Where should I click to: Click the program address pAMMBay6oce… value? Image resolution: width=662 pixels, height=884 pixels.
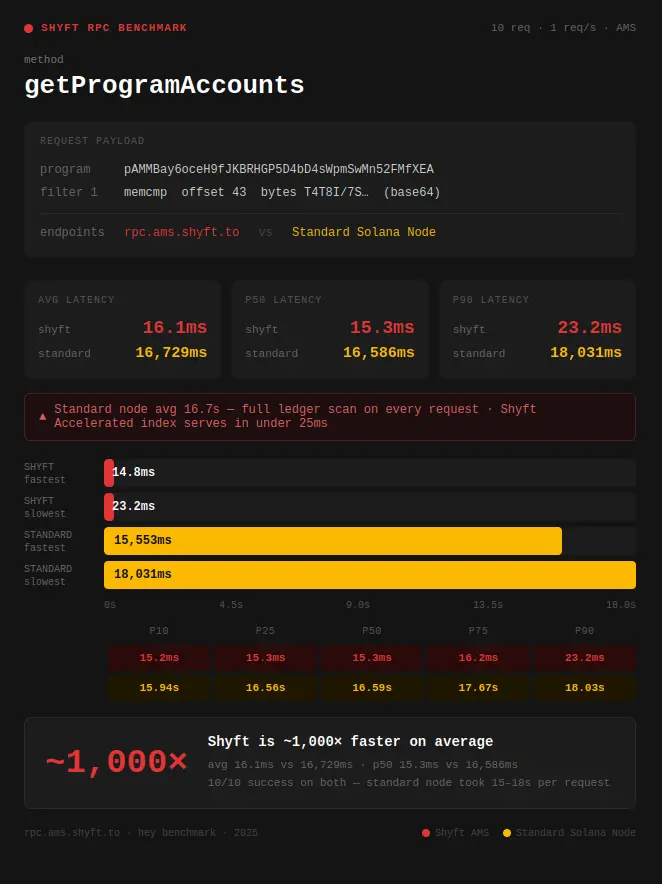279,169
